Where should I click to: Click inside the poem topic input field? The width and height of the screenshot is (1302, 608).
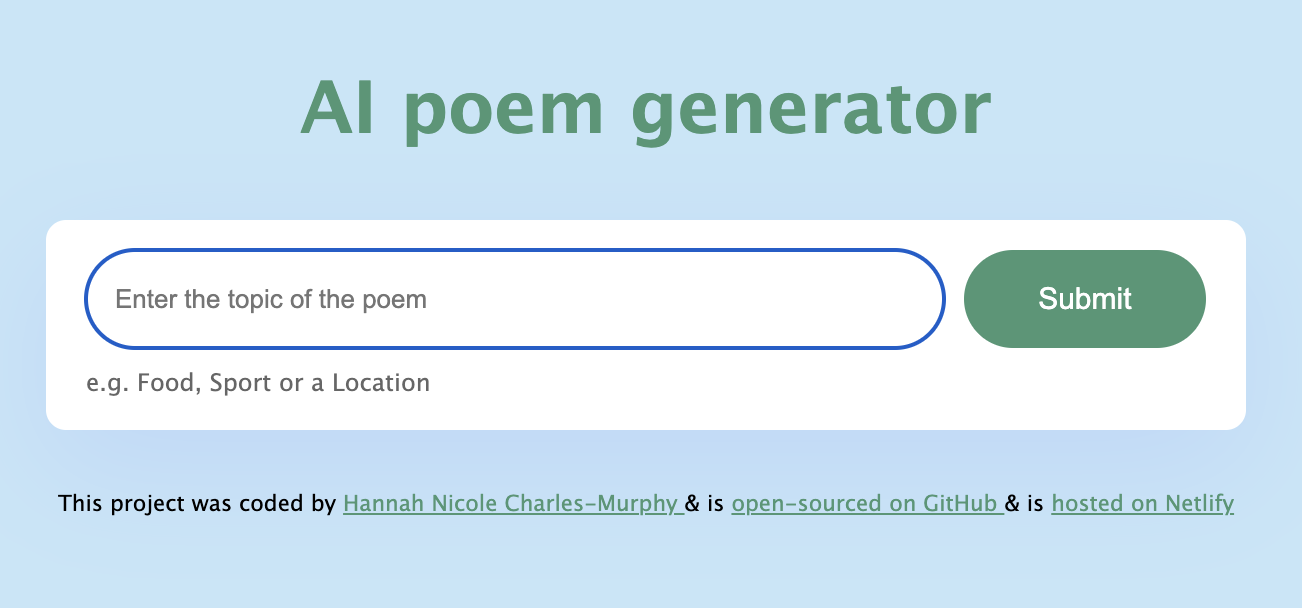(x=500, y=298)
